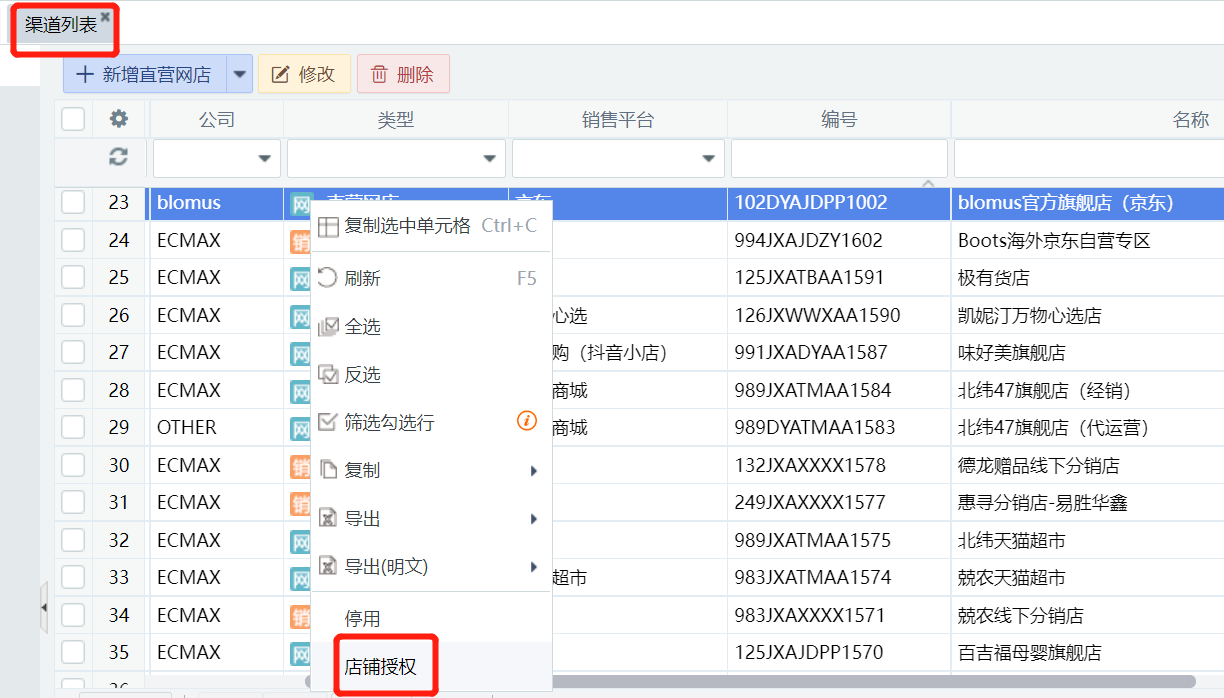Toggle the select-all header checkbox
The image size is (1224, 698).
point(73,119)
